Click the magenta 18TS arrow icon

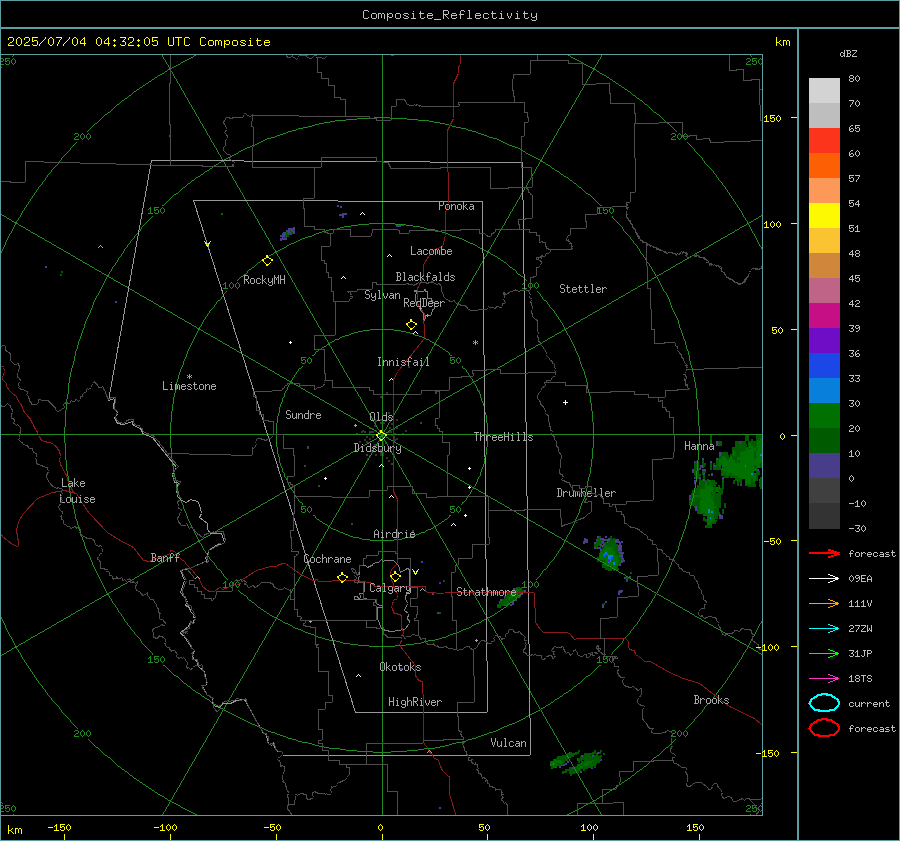(x=824, y=678)
